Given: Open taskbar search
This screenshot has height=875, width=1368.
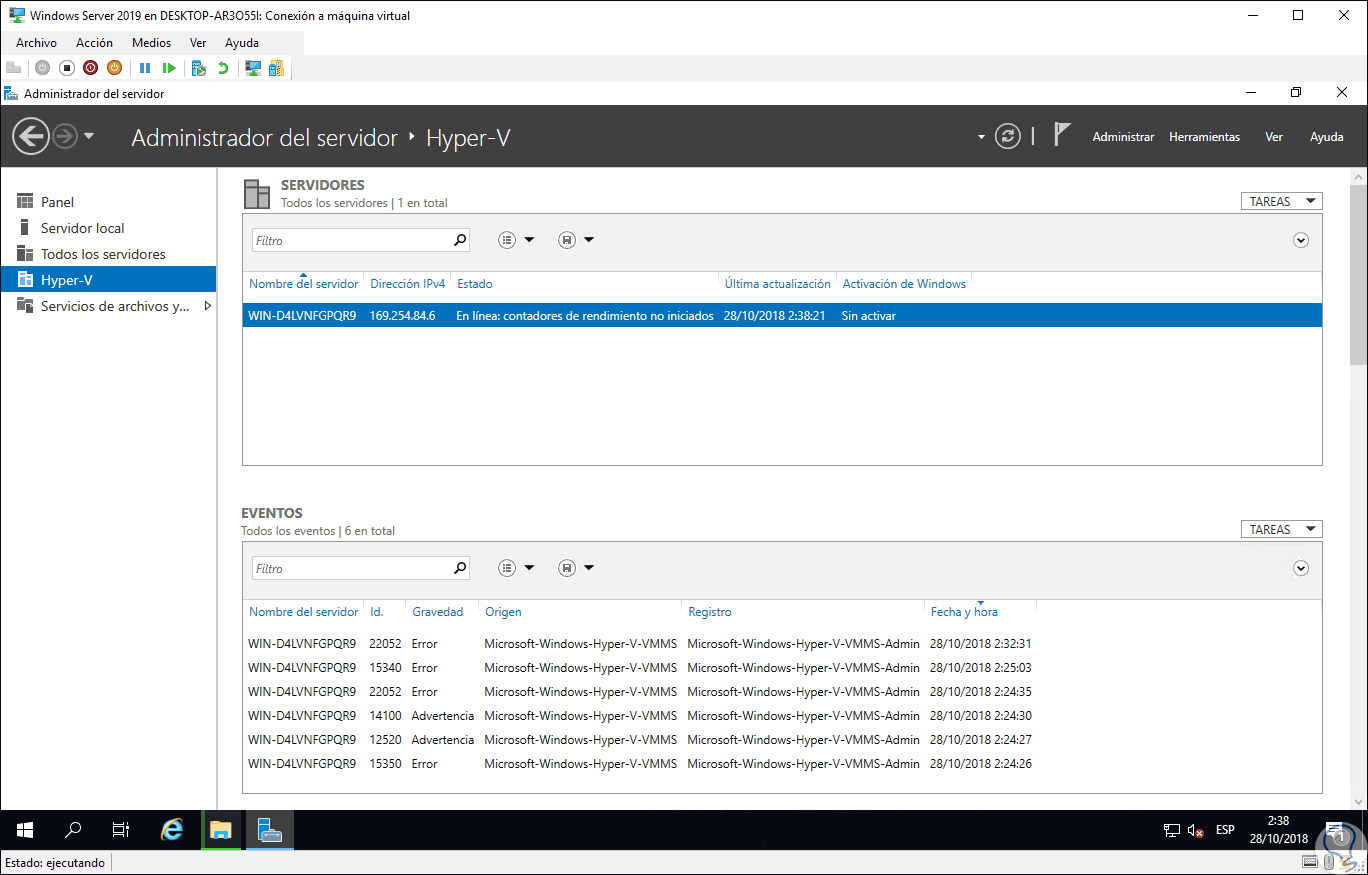Looking at the screenshot, I should 73,830.
